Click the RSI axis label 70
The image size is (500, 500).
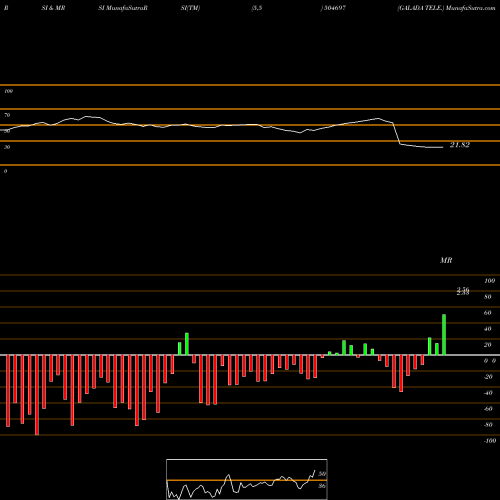point(7,115)
